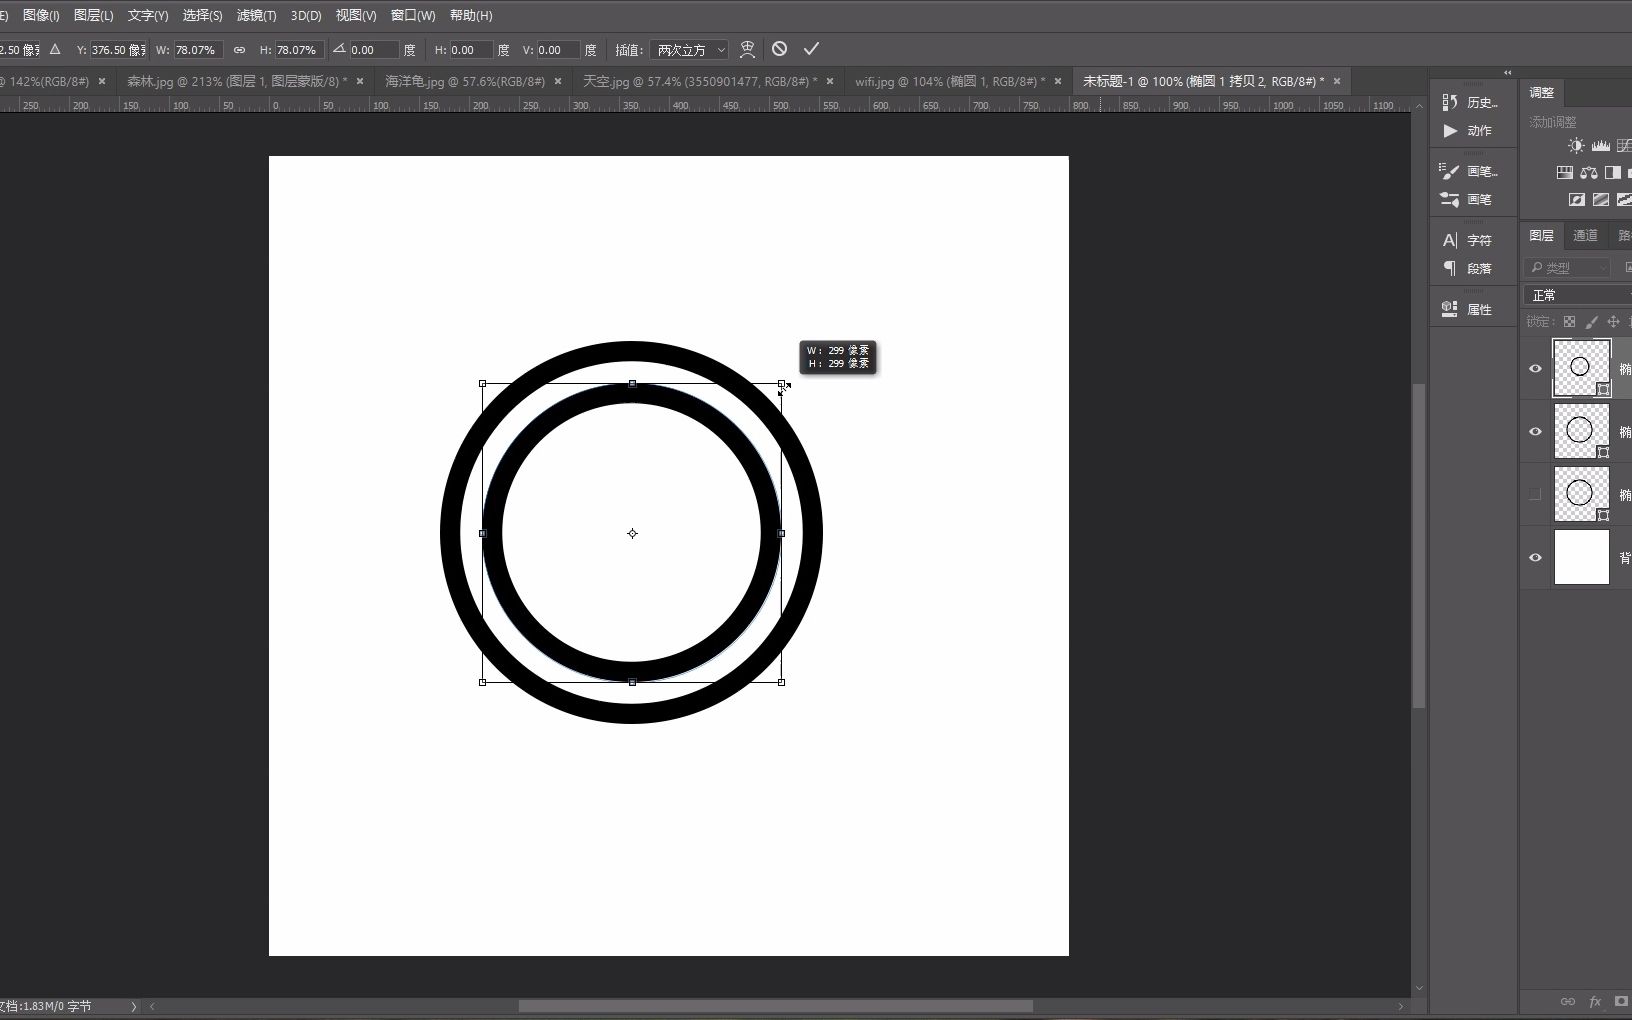Open the History (历史) panel icon
This screenshot has height=1020, width=1632.
[1450, 102]
